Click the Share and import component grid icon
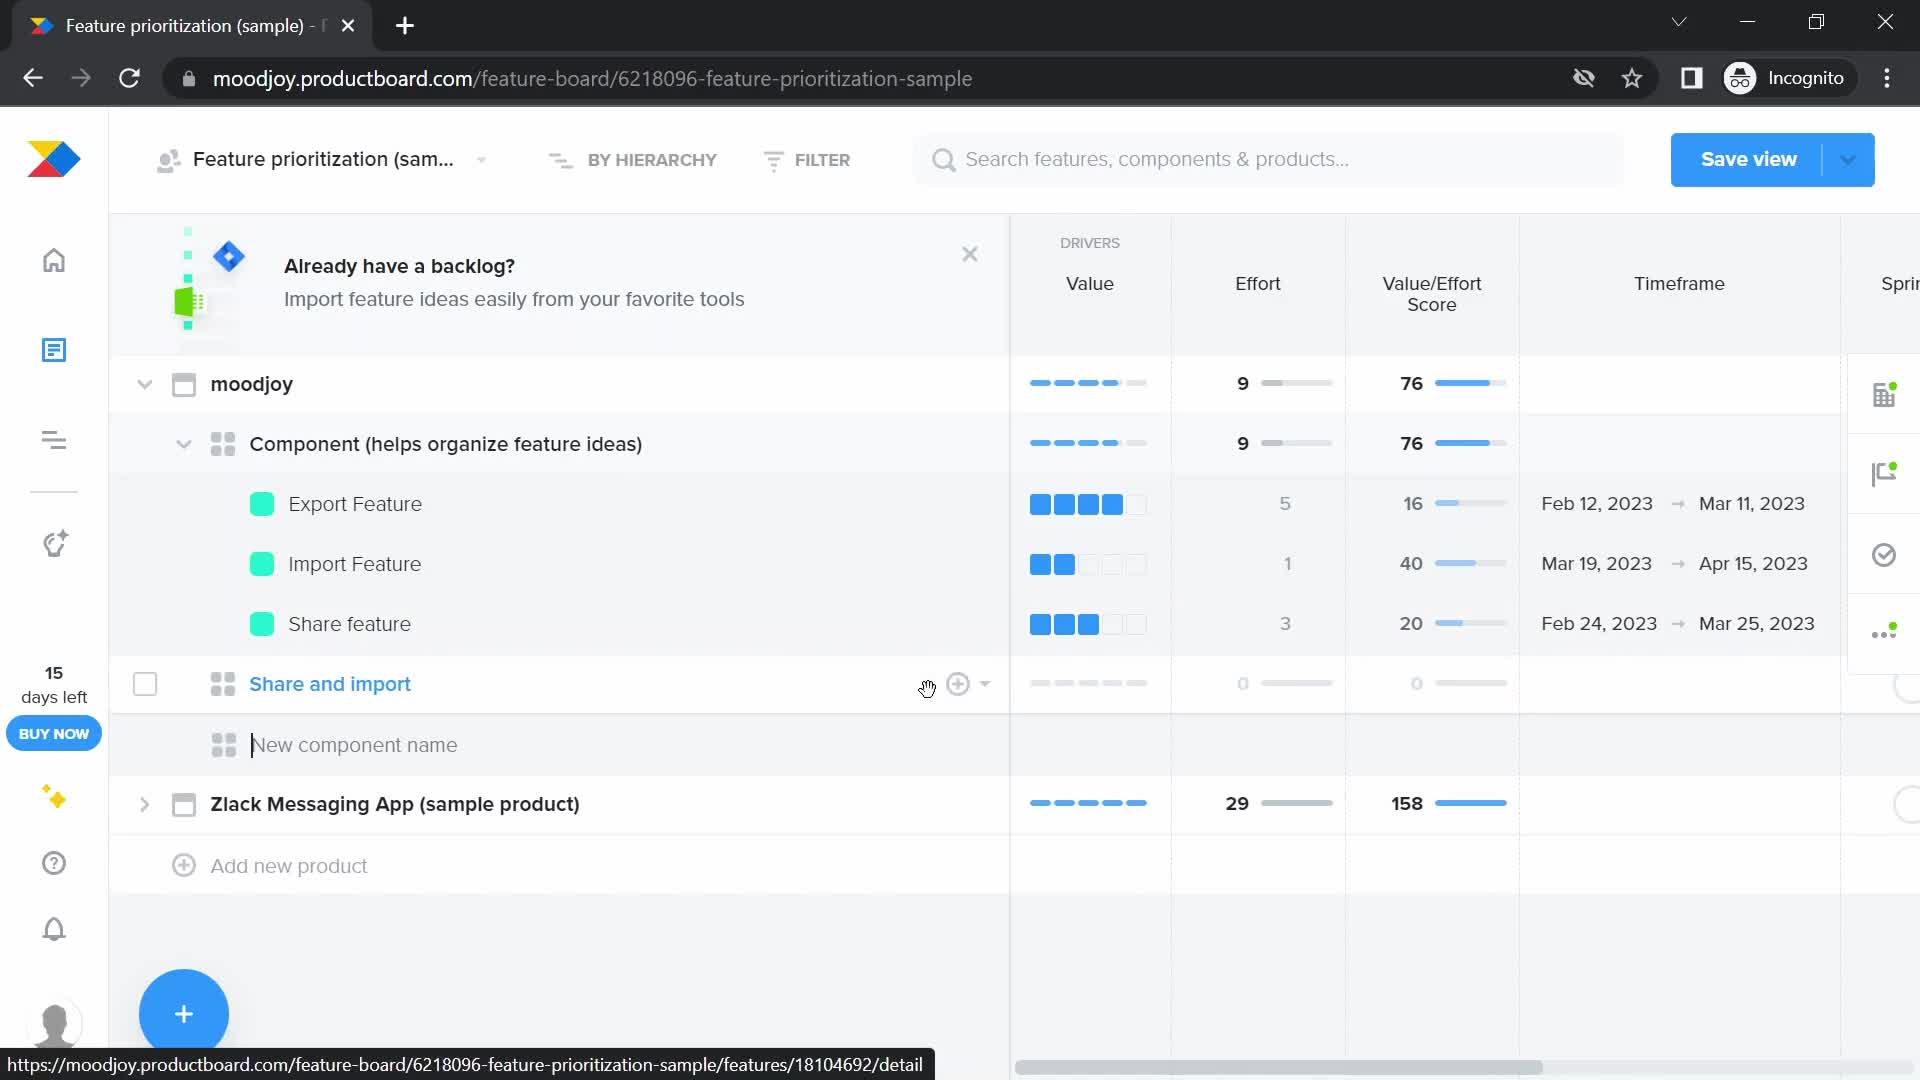1920x1080 pixels. coord(223,684)
